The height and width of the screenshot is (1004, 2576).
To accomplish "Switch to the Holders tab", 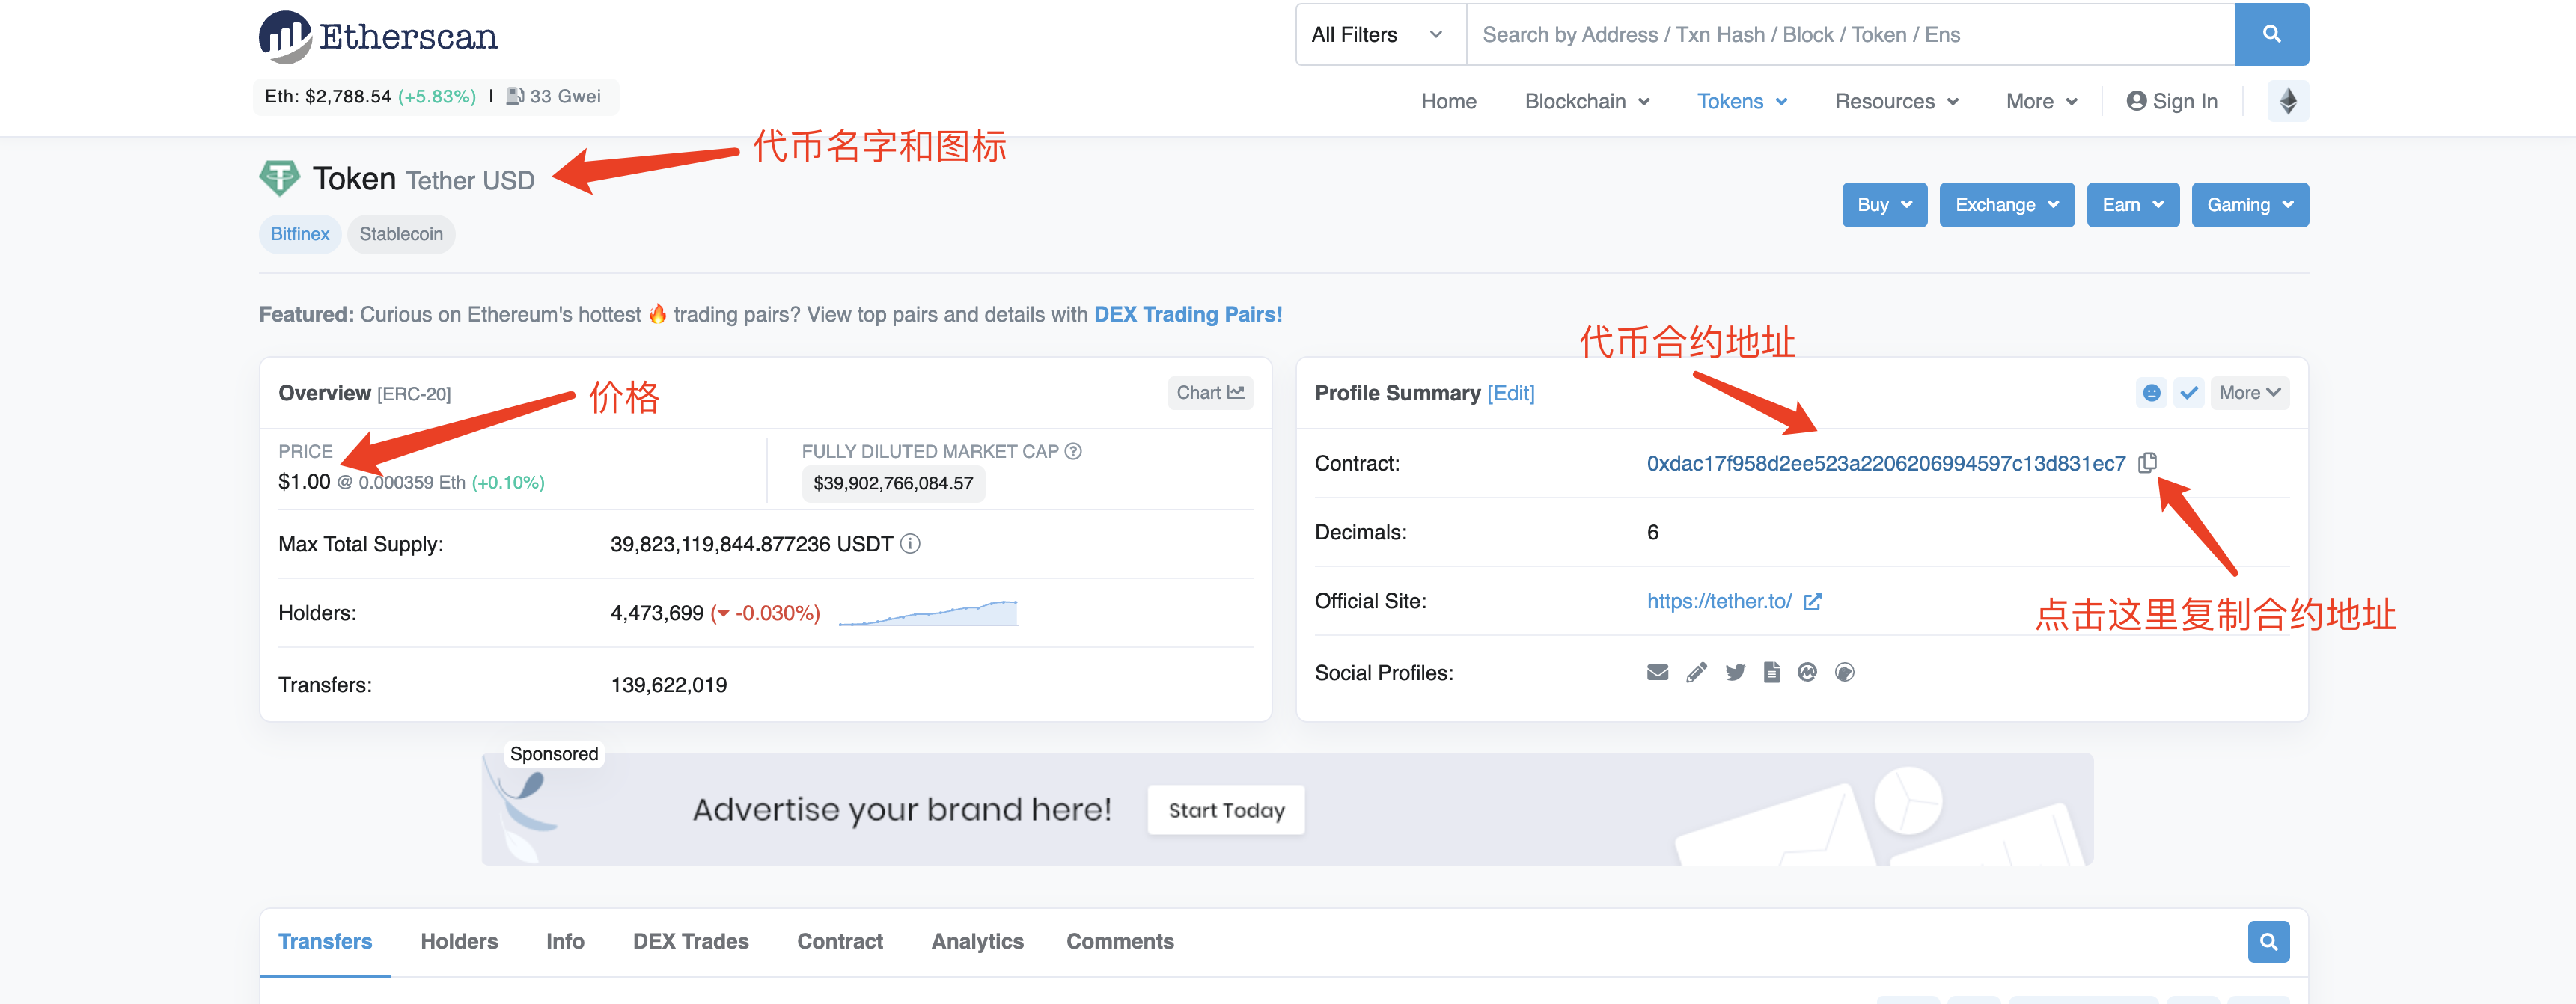I will point(459,941).
